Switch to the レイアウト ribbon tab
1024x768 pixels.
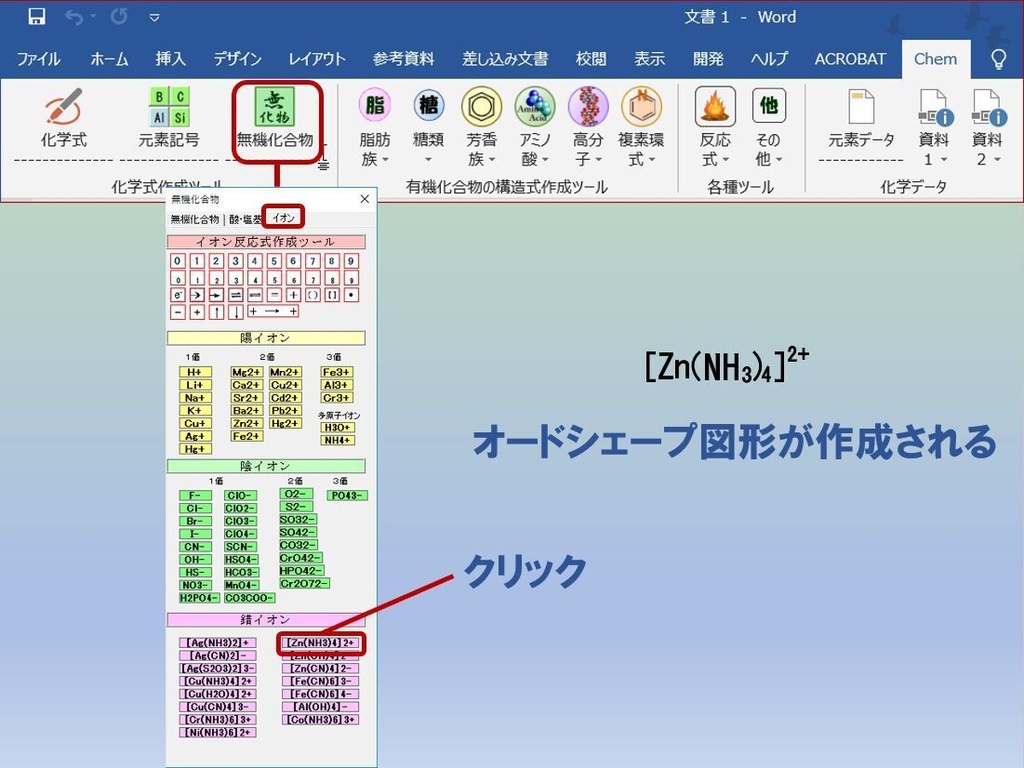317,59
